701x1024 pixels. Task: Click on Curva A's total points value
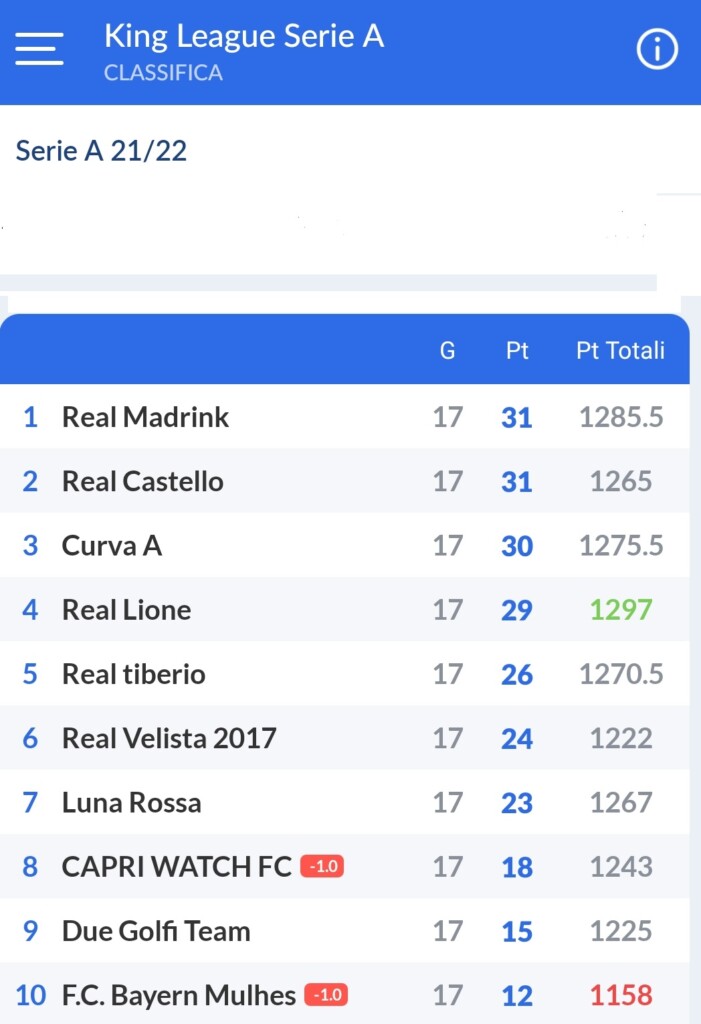[621, 545]
